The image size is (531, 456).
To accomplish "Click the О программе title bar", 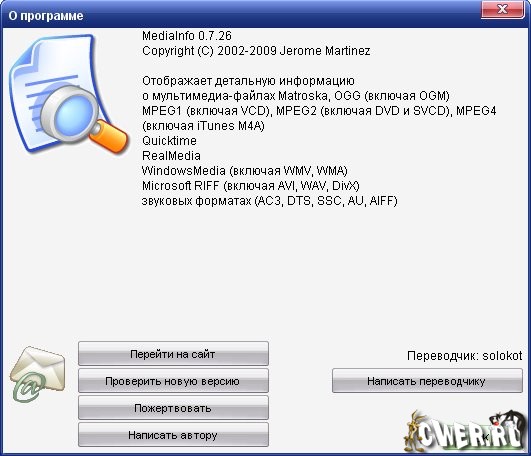I will coord(237,16).
